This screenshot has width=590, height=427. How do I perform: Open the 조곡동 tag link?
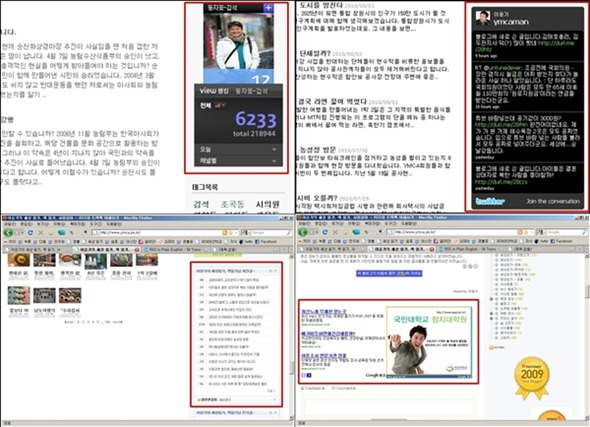[232, 204]
